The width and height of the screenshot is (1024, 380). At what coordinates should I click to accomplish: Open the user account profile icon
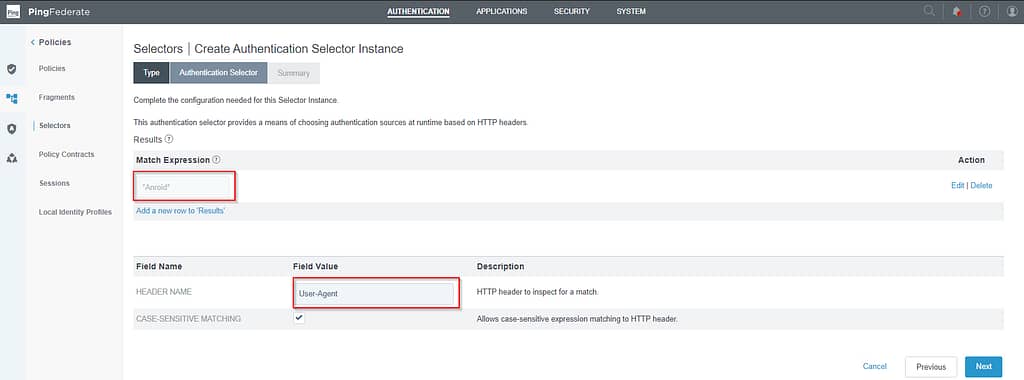[1012, 12]
